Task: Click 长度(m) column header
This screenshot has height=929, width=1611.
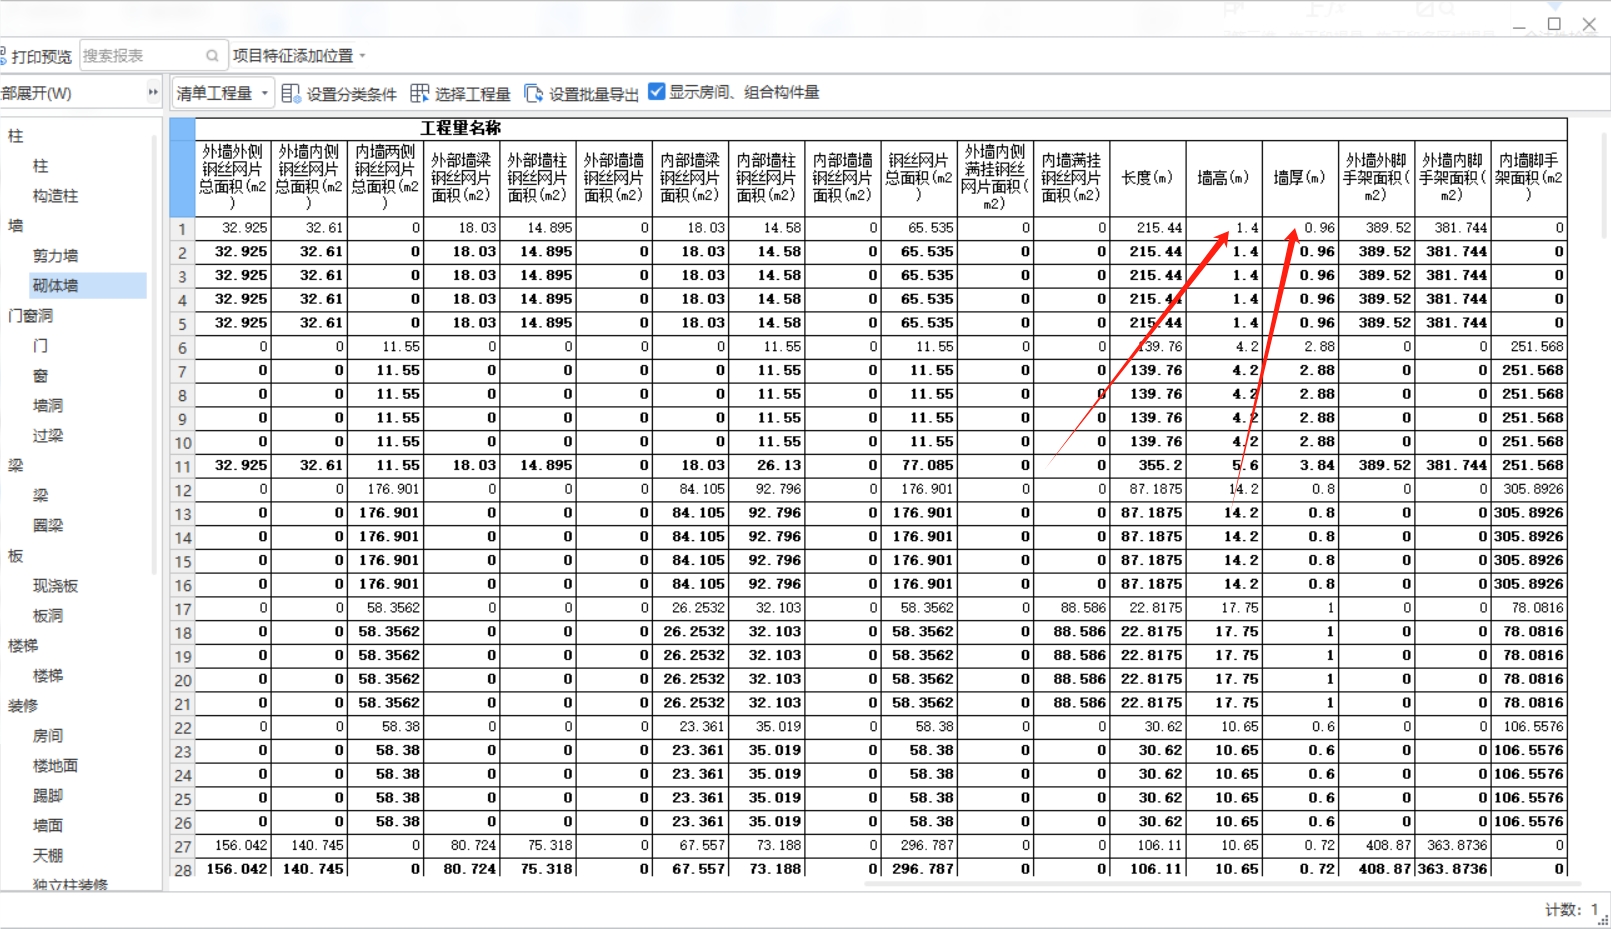Action: [x=1148, y=177]
